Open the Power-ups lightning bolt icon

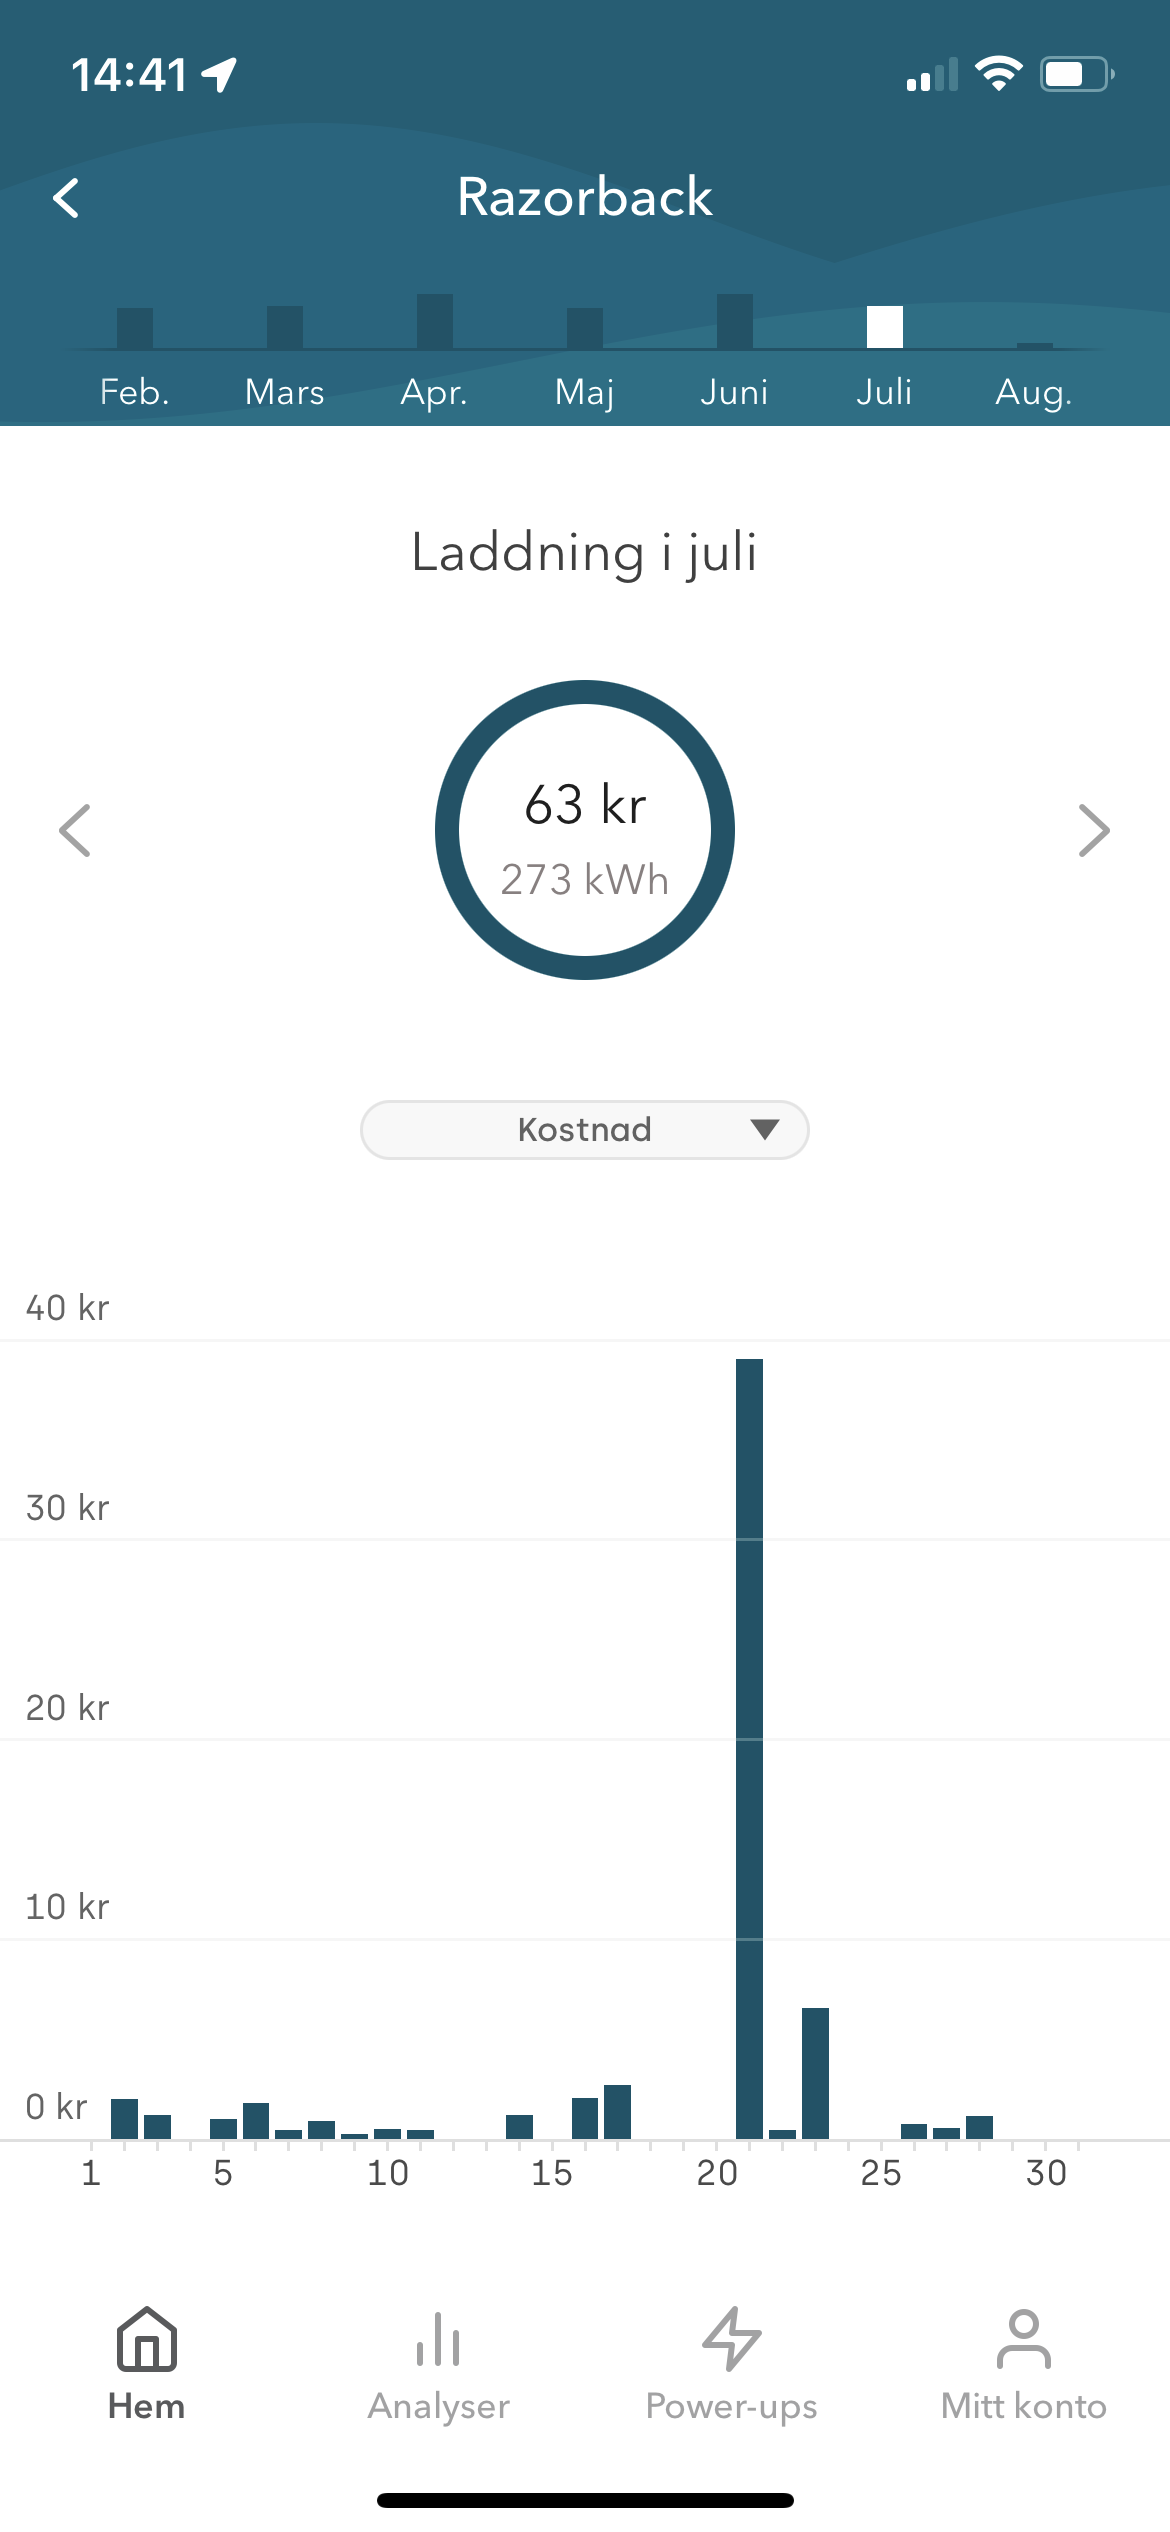point(732,2339)
